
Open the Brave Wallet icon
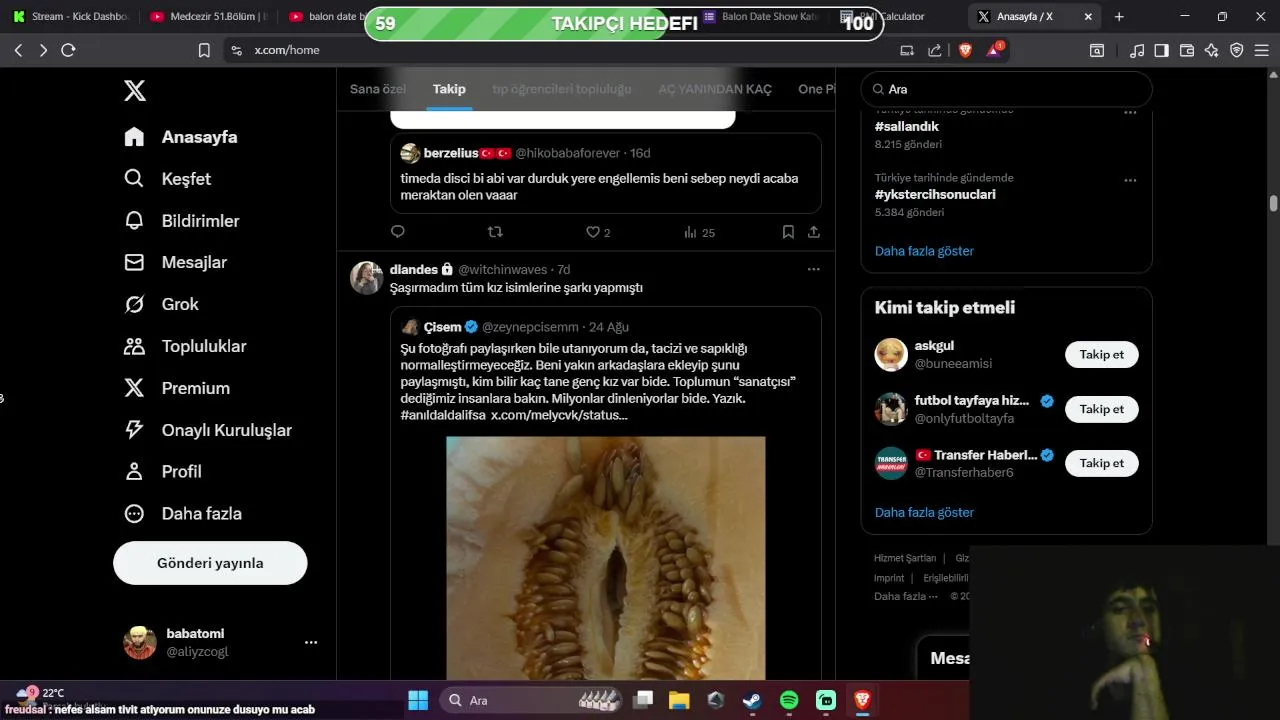[1187, 50]
